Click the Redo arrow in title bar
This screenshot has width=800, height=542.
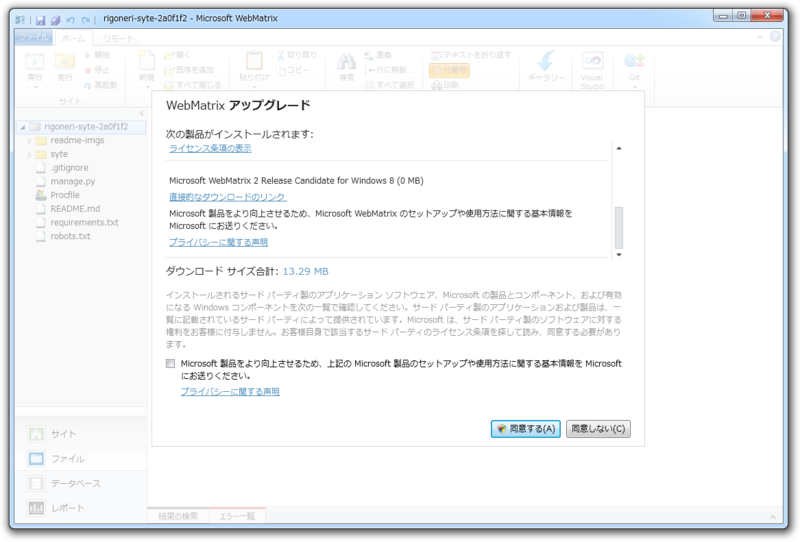tap(85, 20)
